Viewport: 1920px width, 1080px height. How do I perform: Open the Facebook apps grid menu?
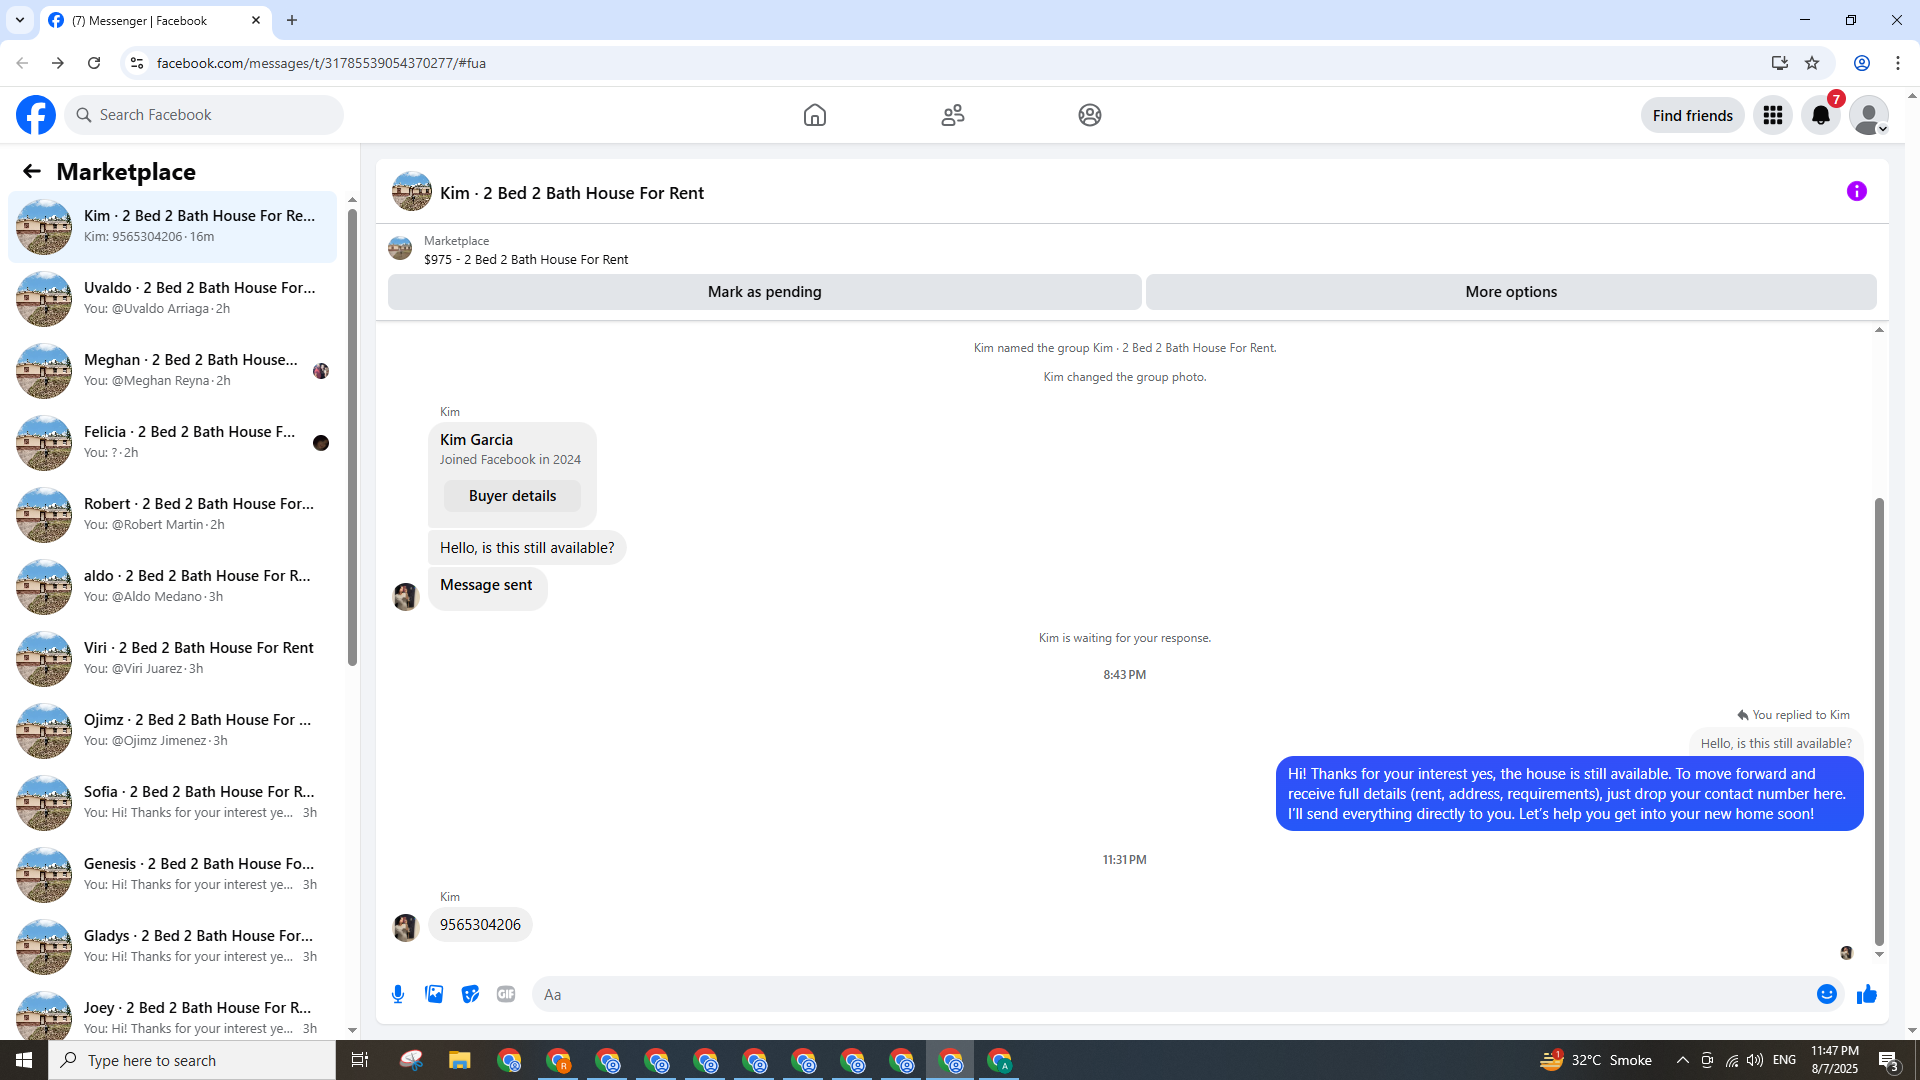pyautogui.click(x=1772, y=116)
